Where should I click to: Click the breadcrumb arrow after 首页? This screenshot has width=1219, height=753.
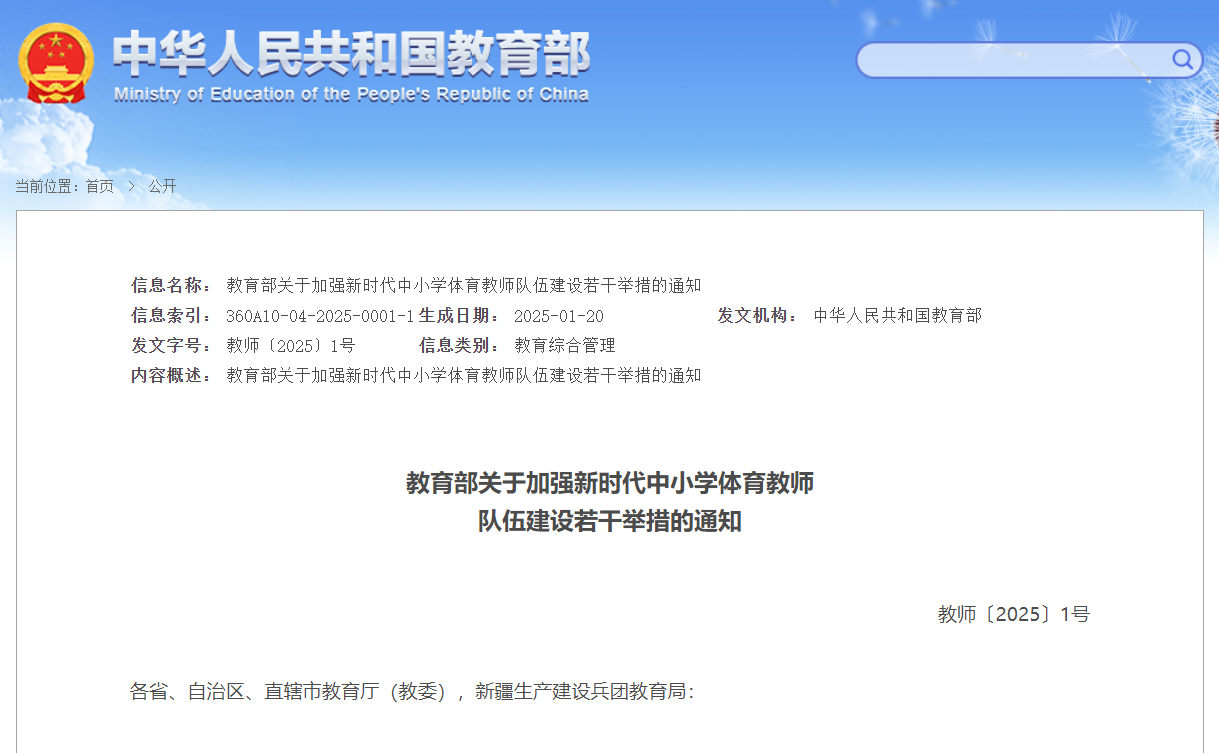click(131, 186)
